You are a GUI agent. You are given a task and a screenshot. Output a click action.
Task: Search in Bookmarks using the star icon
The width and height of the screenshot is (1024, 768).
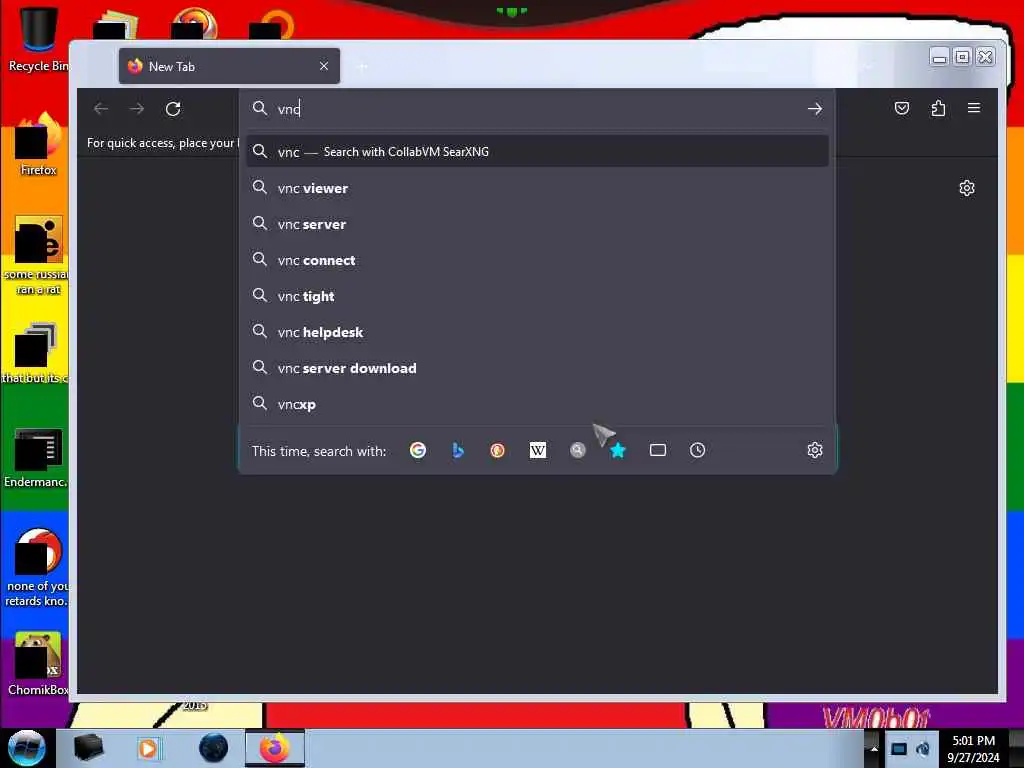tap(618, 450)
